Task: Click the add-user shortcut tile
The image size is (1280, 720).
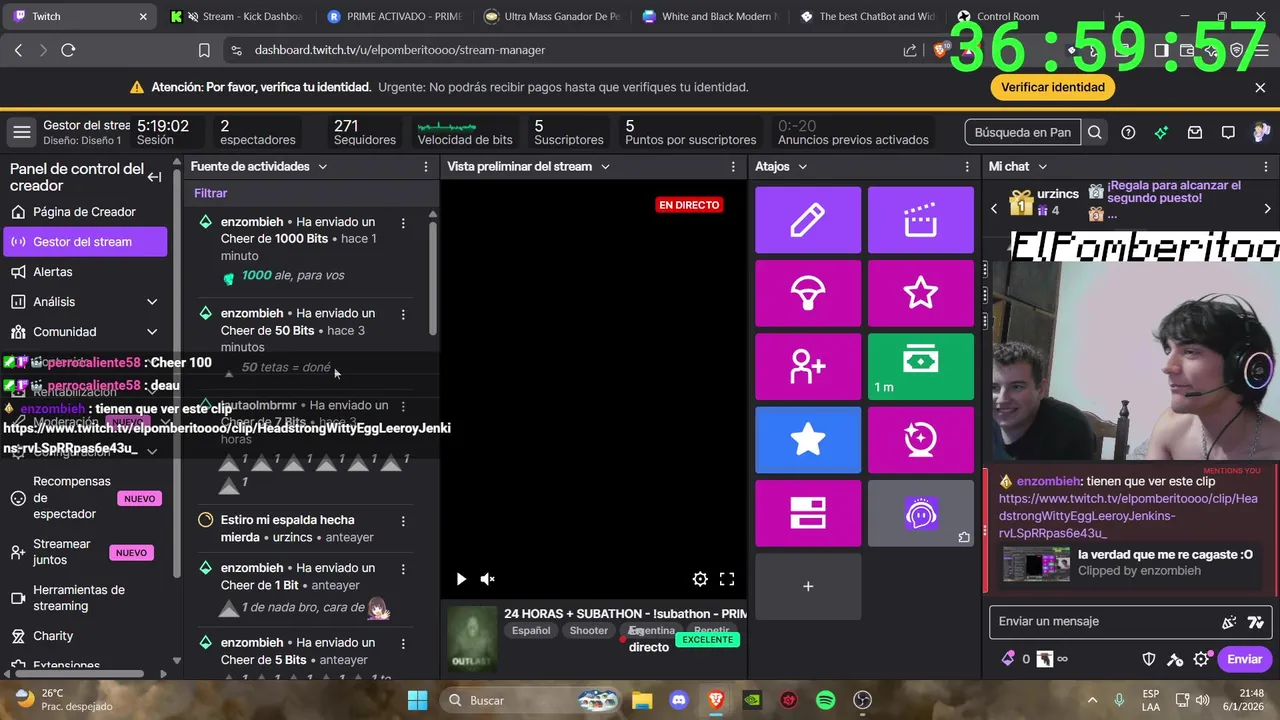Action: click(808, 366)
